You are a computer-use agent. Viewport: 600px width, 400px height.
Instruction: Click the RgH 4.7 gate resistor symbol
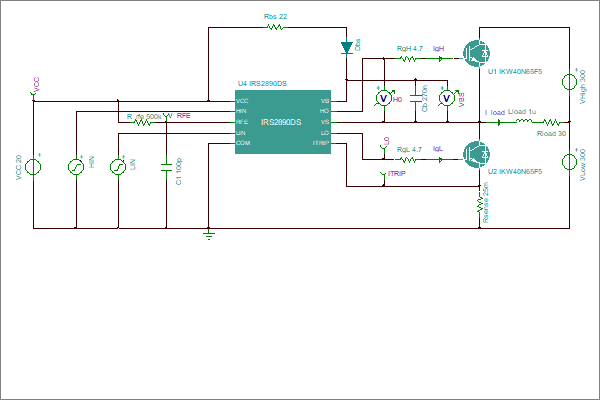pyautogui.click(x=408, y=59)
